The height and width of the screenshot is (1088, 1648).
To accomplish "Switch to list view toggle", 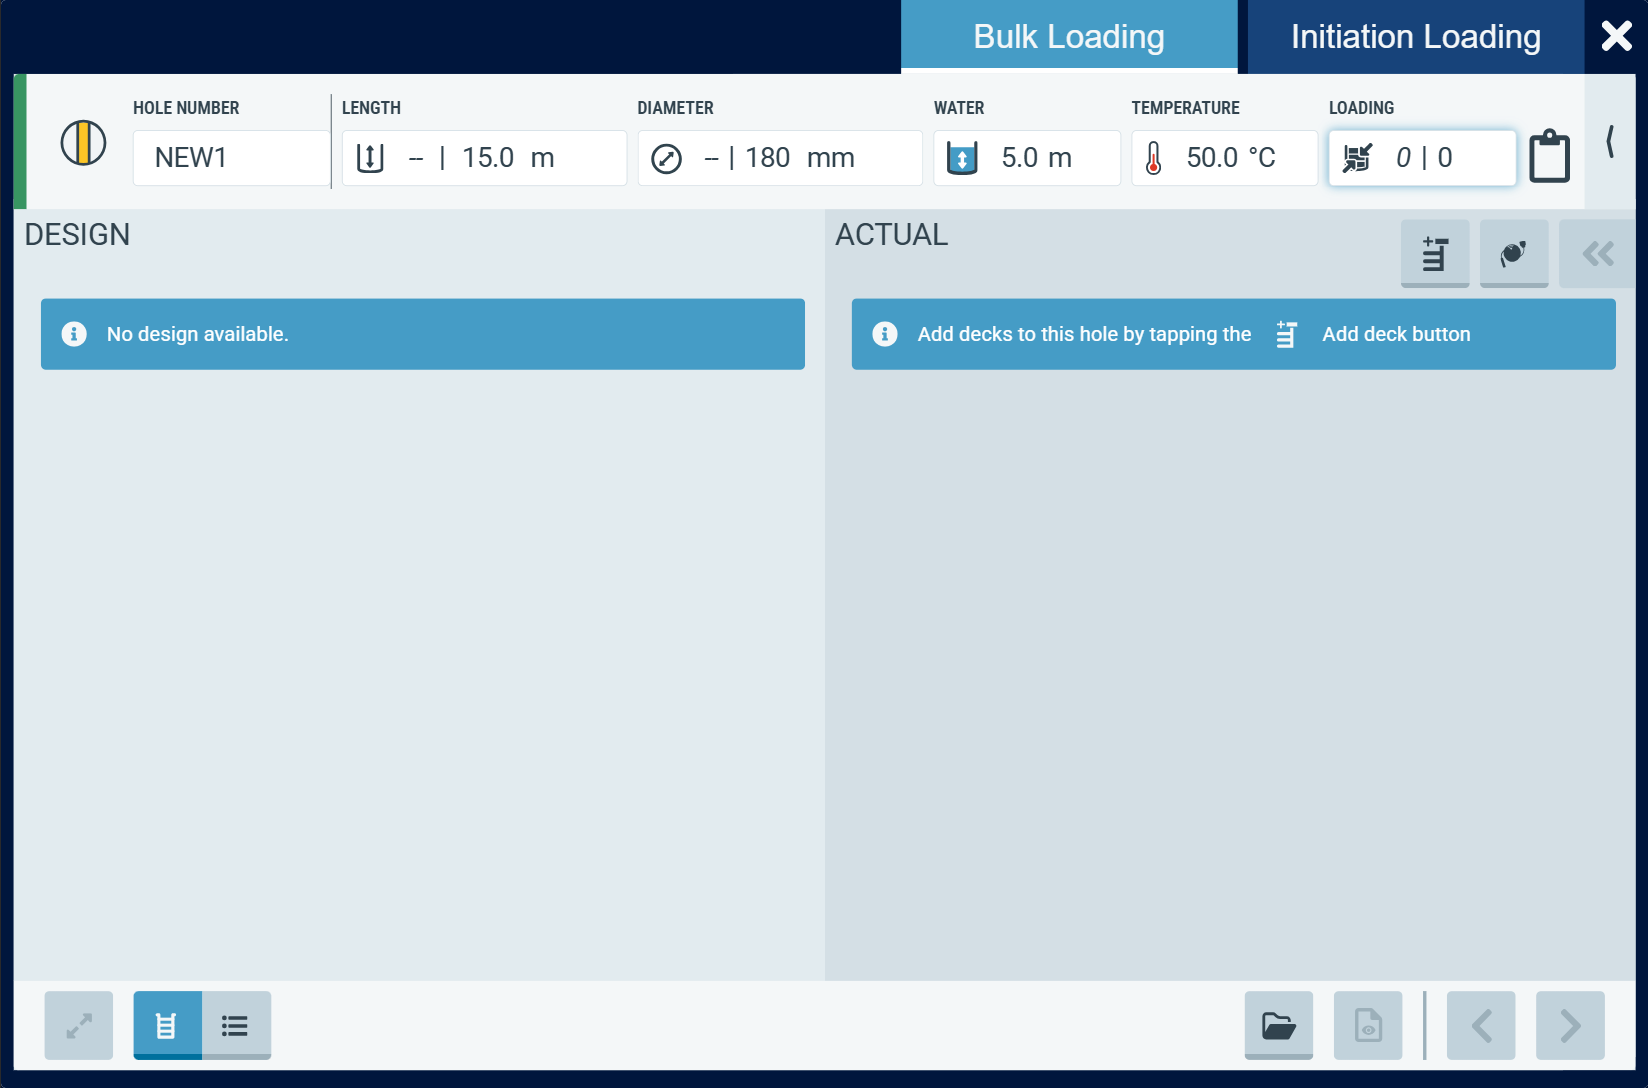I will click(236, 1025).
